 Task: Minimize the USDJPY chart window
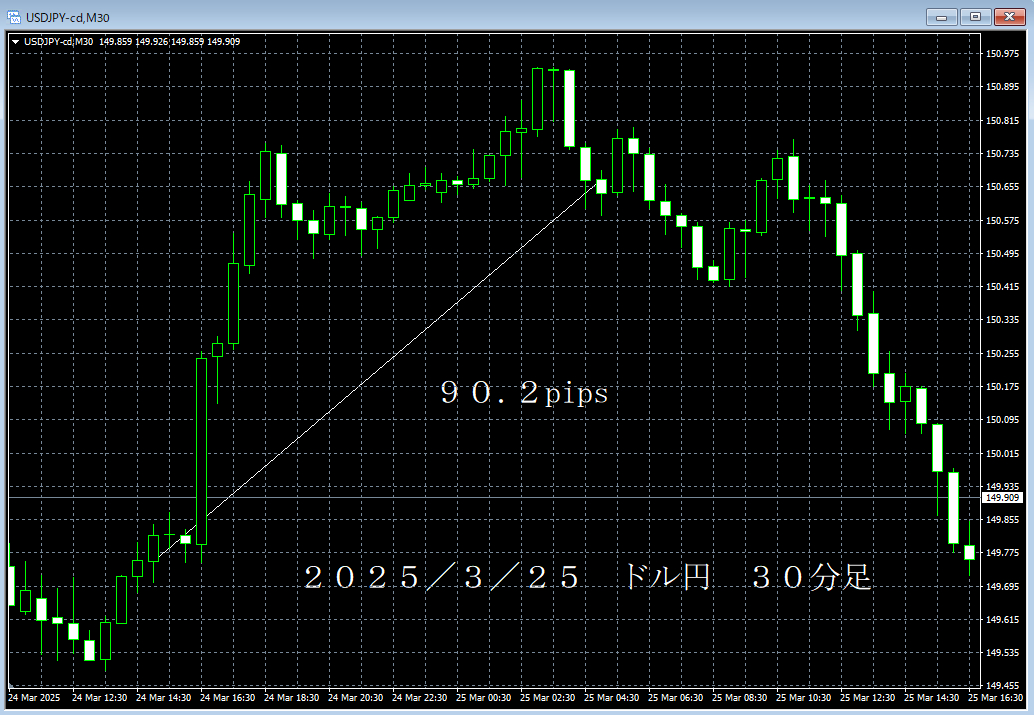click(941, 17)
